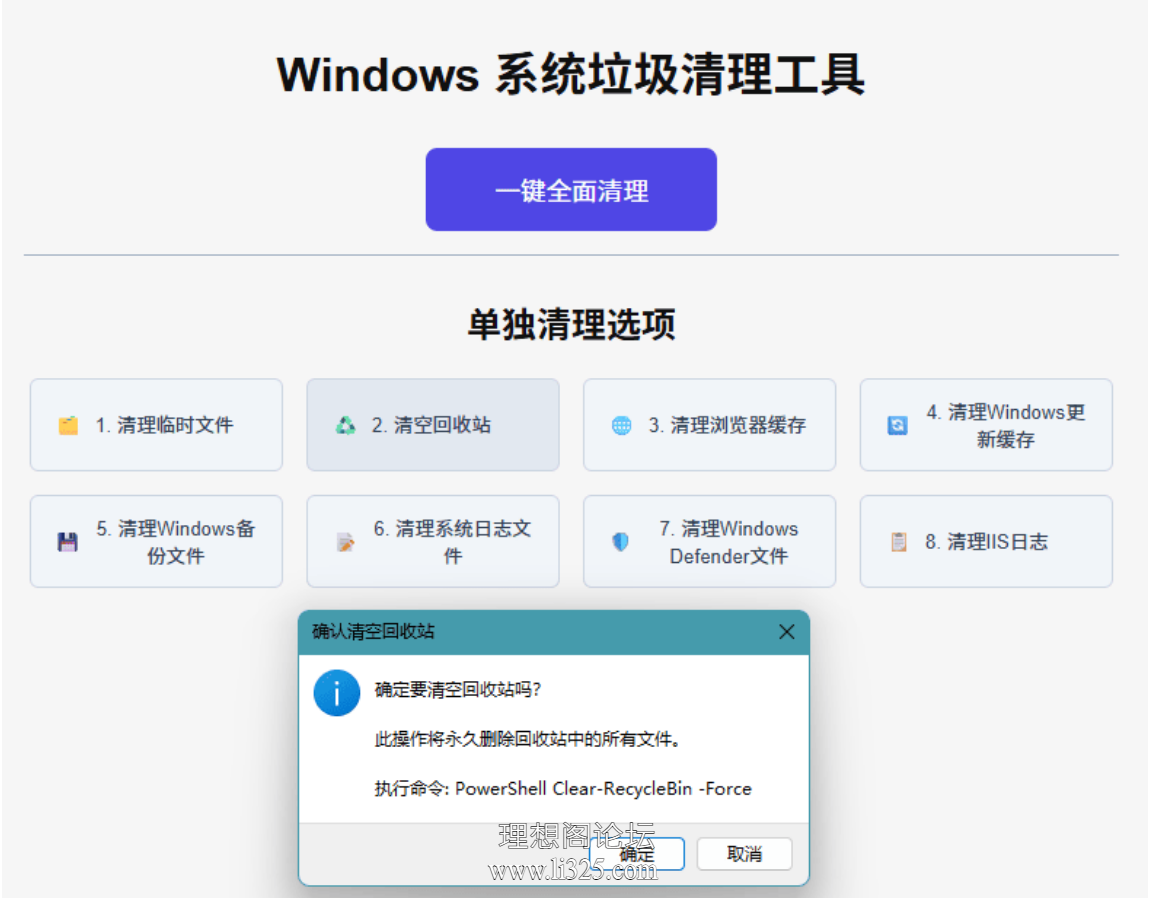
Task: Click the blue shield Defender icon
Action: [621, 542]
